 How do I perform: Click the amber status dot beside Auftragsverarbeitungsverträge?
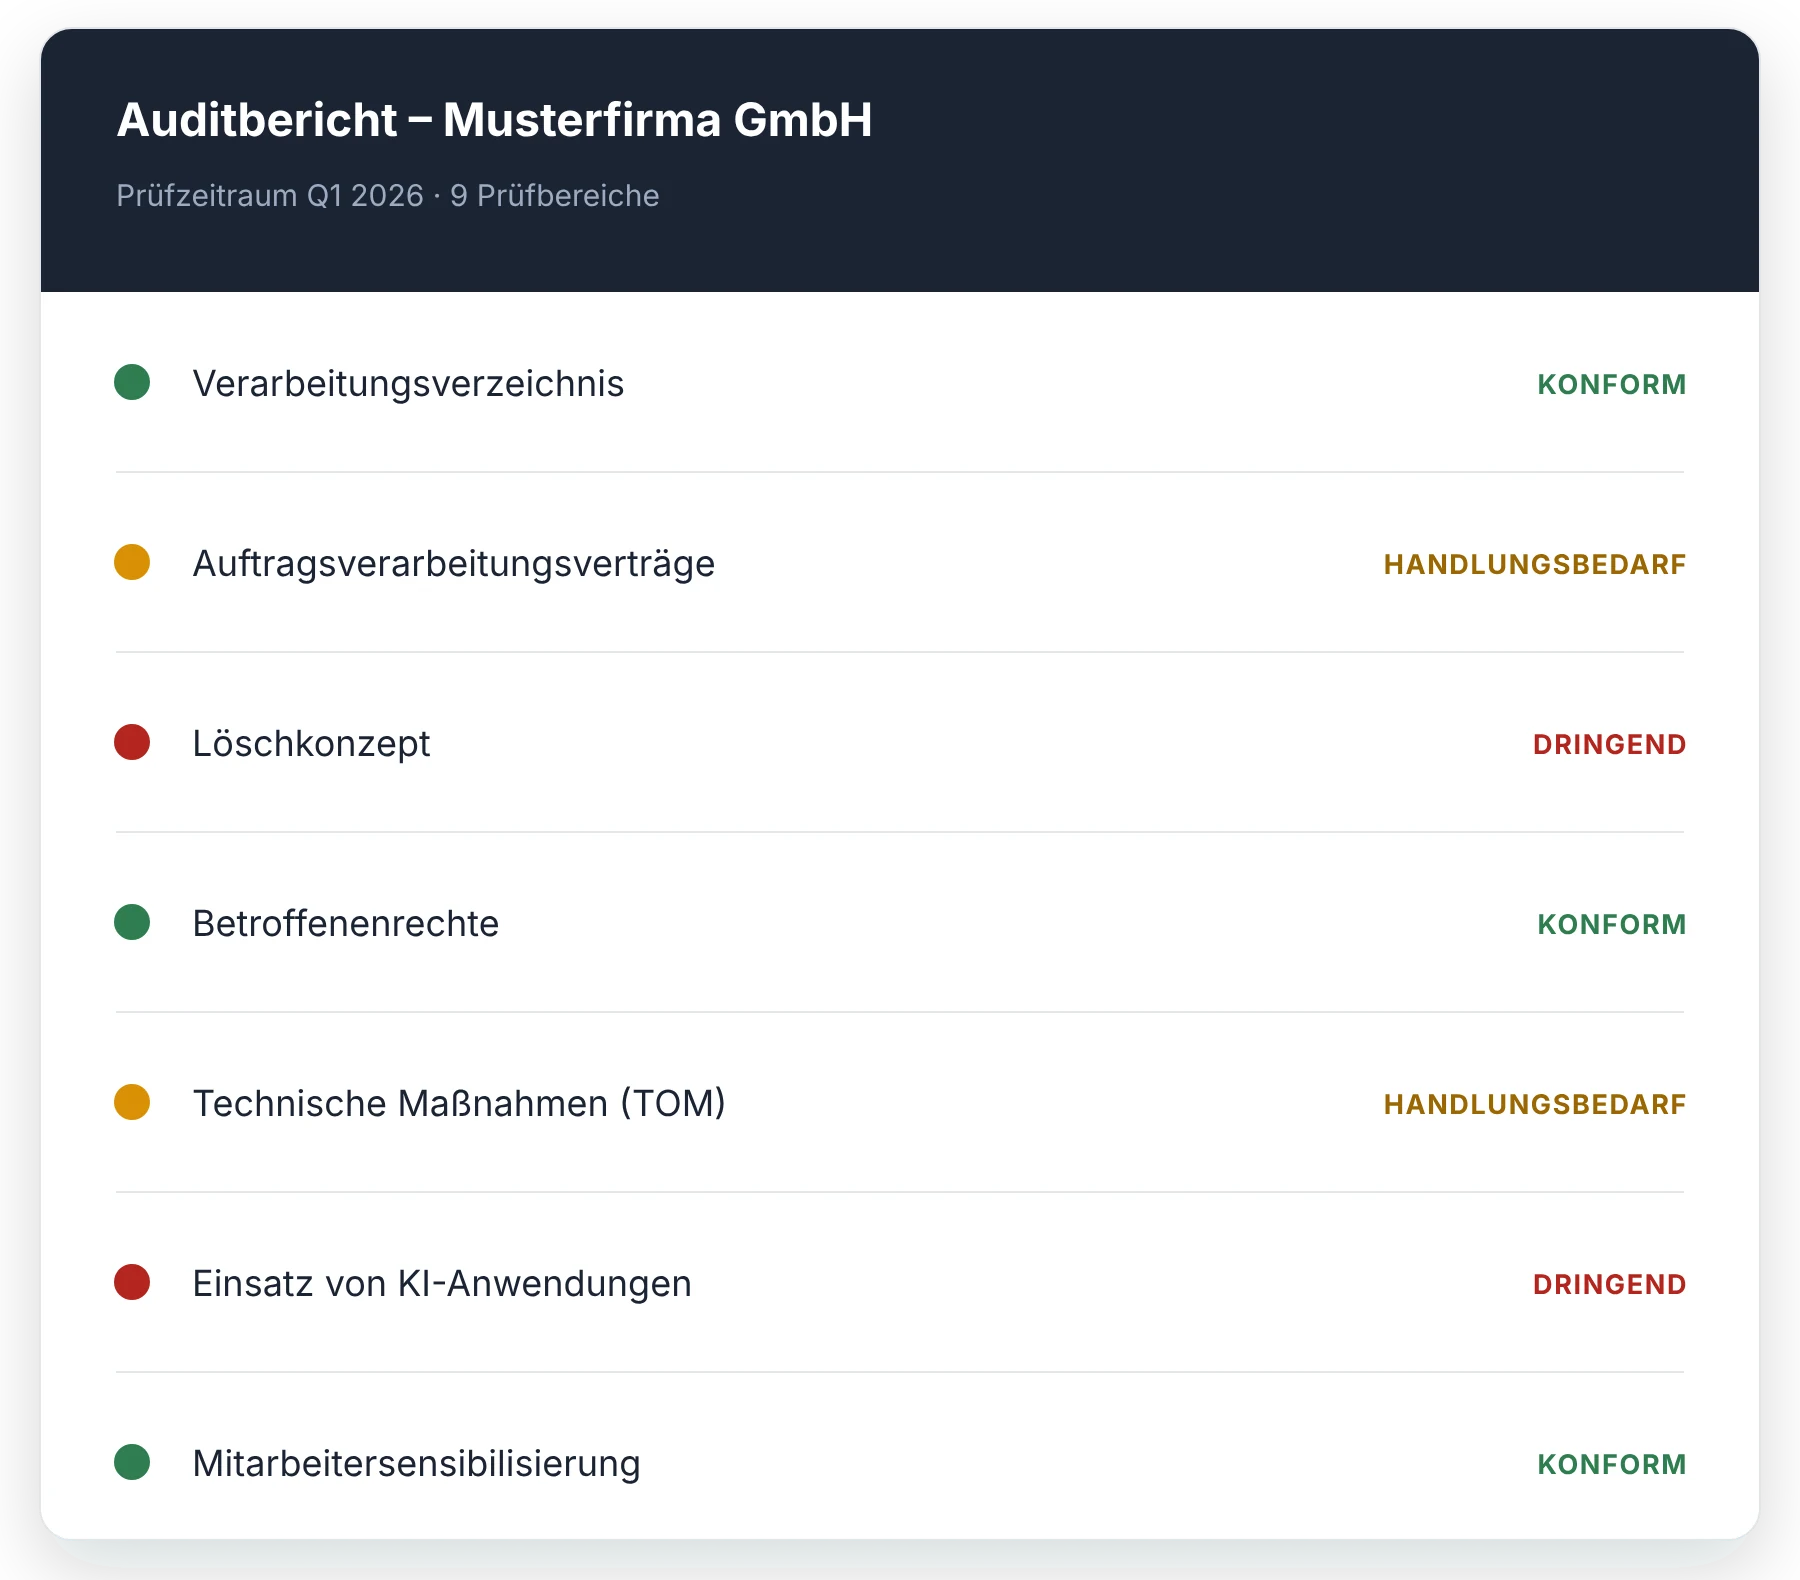coord(132,562)
